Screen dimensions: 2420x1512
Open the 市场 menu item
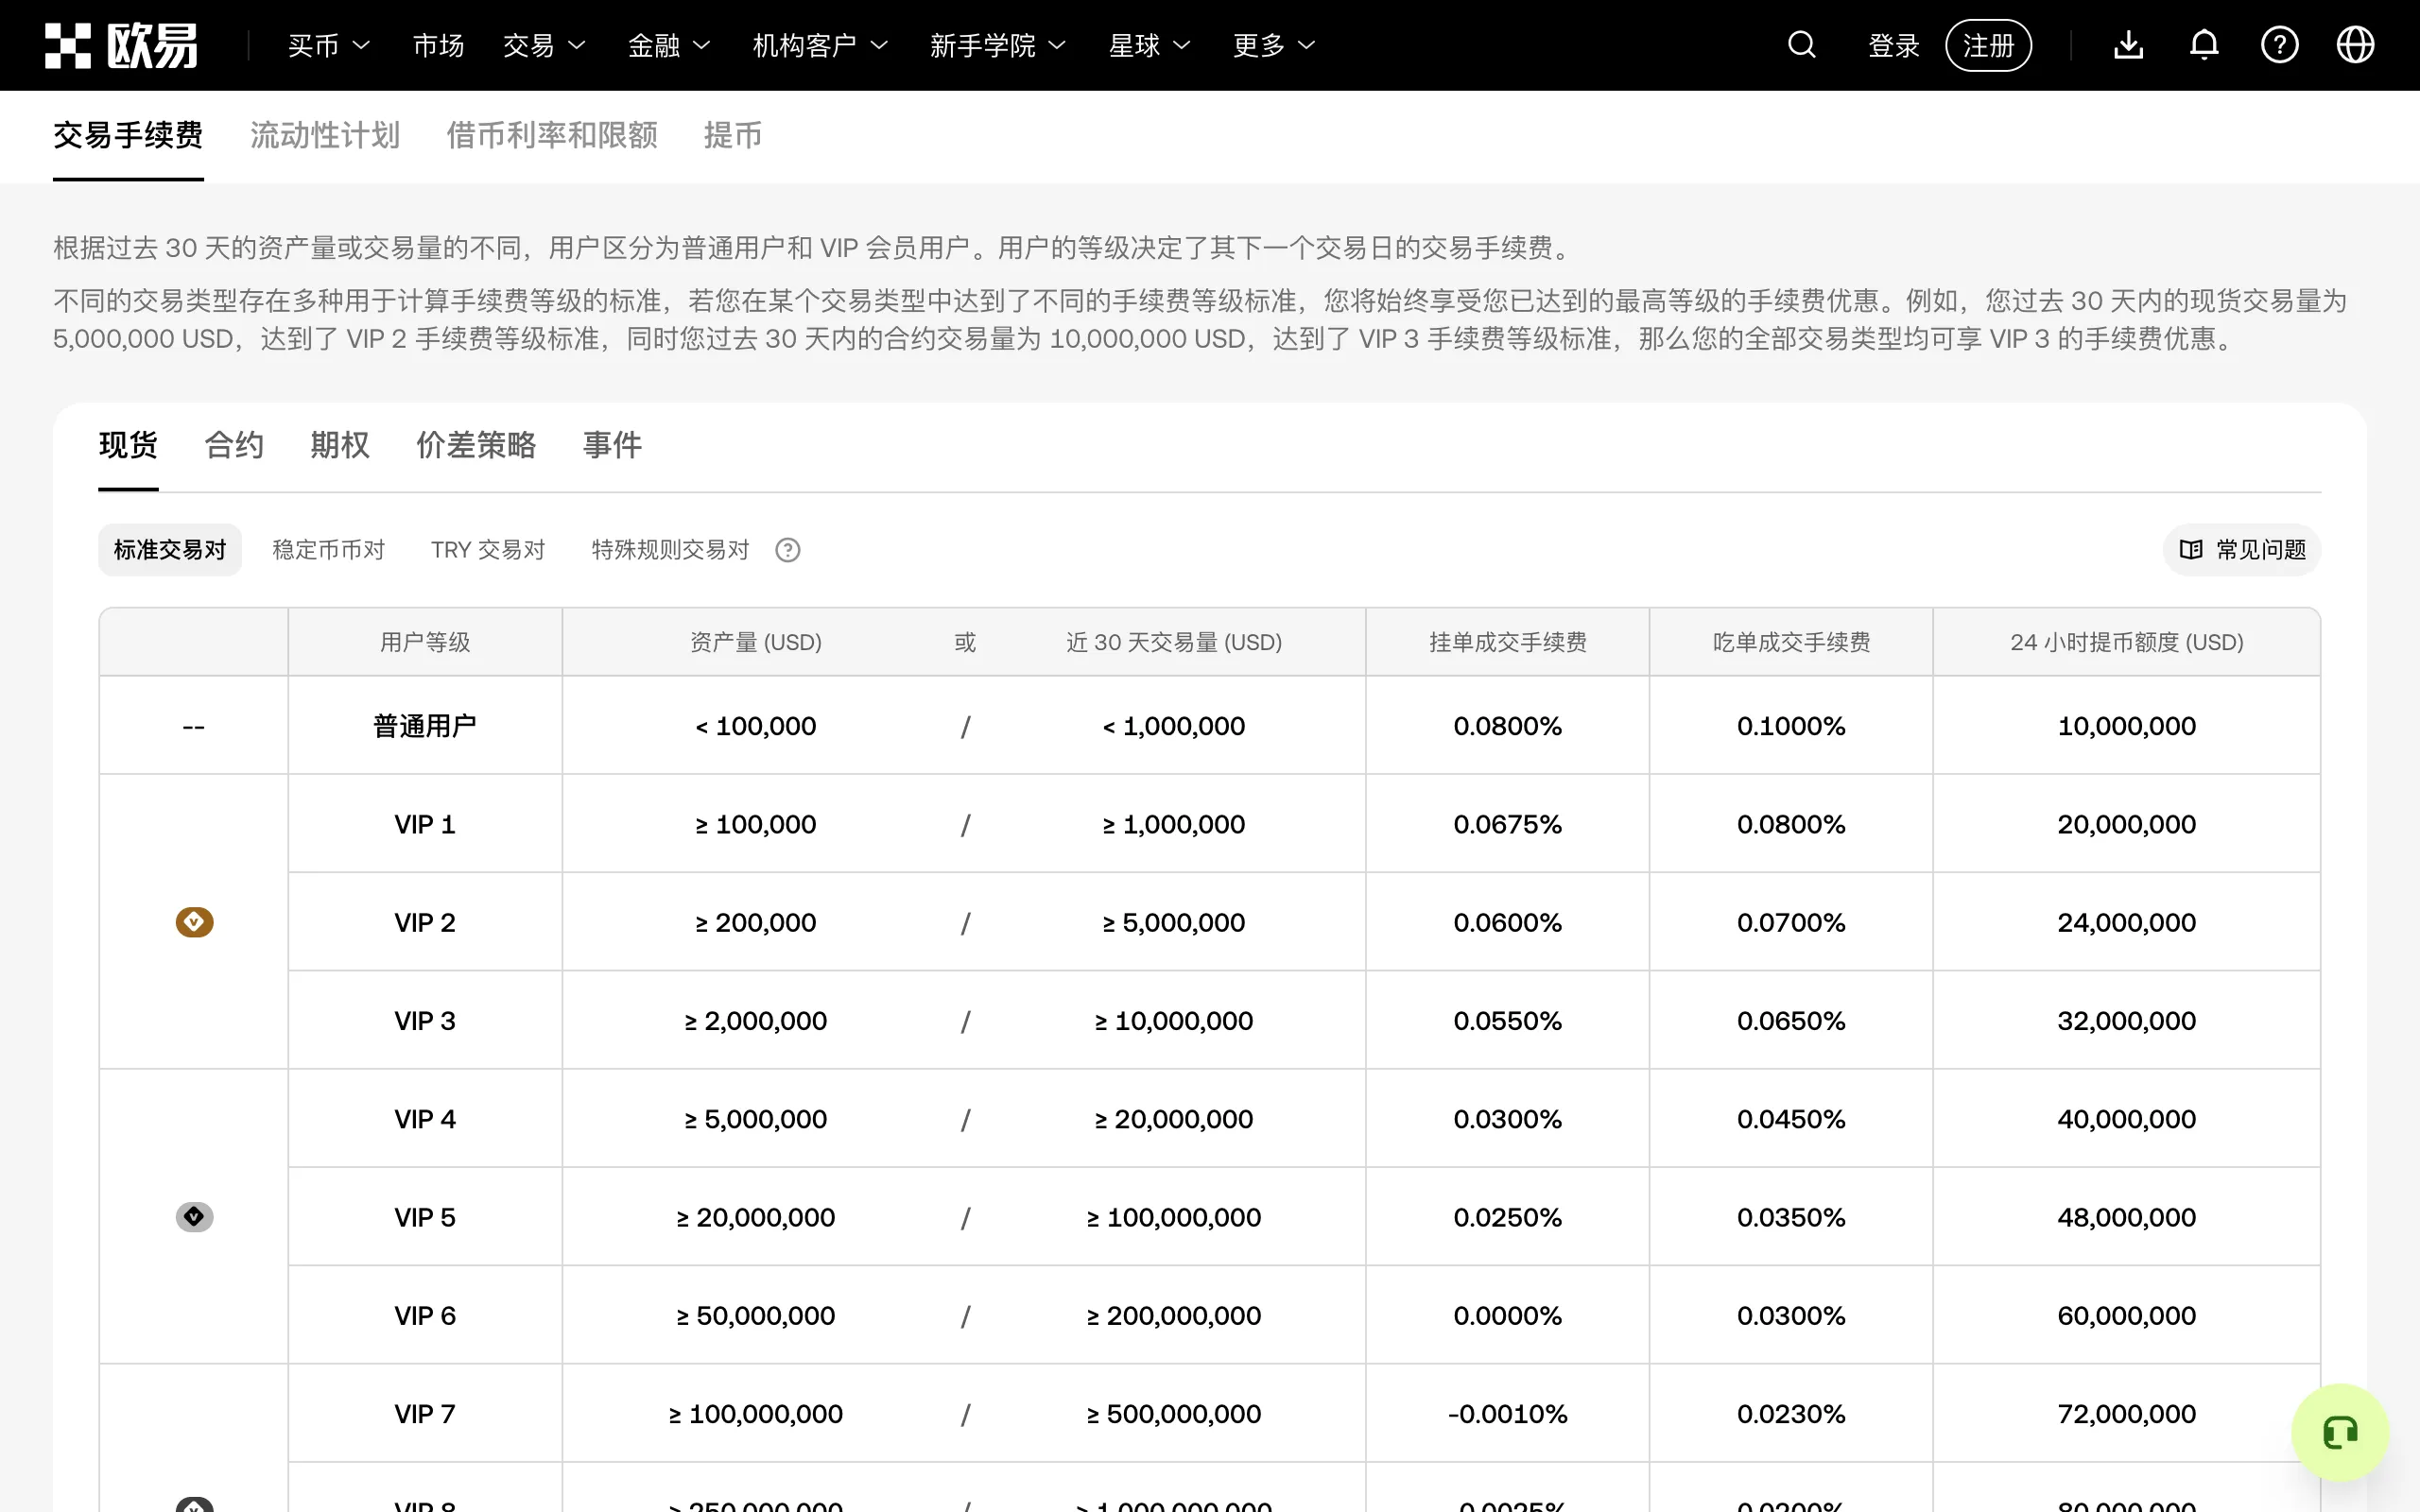click(x=438, y=45)
